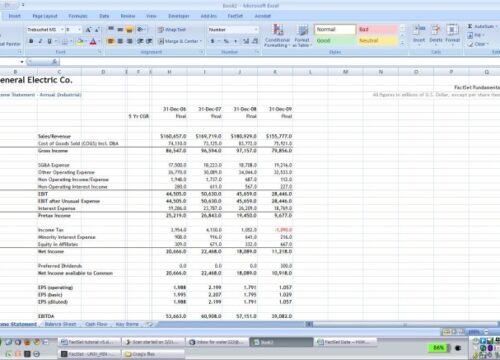Open the Insert ribbon tab
This screenshot has width=500, height=360.
(15, 16)
